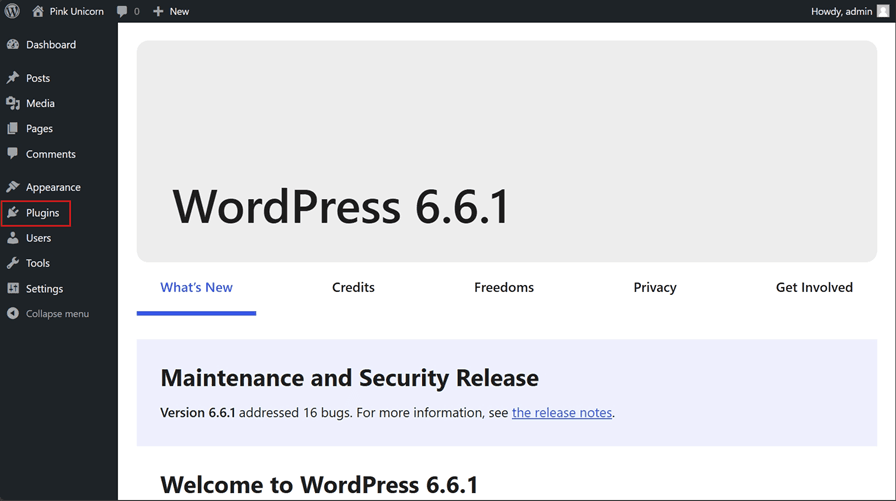Click the Settings sliders icon

[x=13, y=288]
